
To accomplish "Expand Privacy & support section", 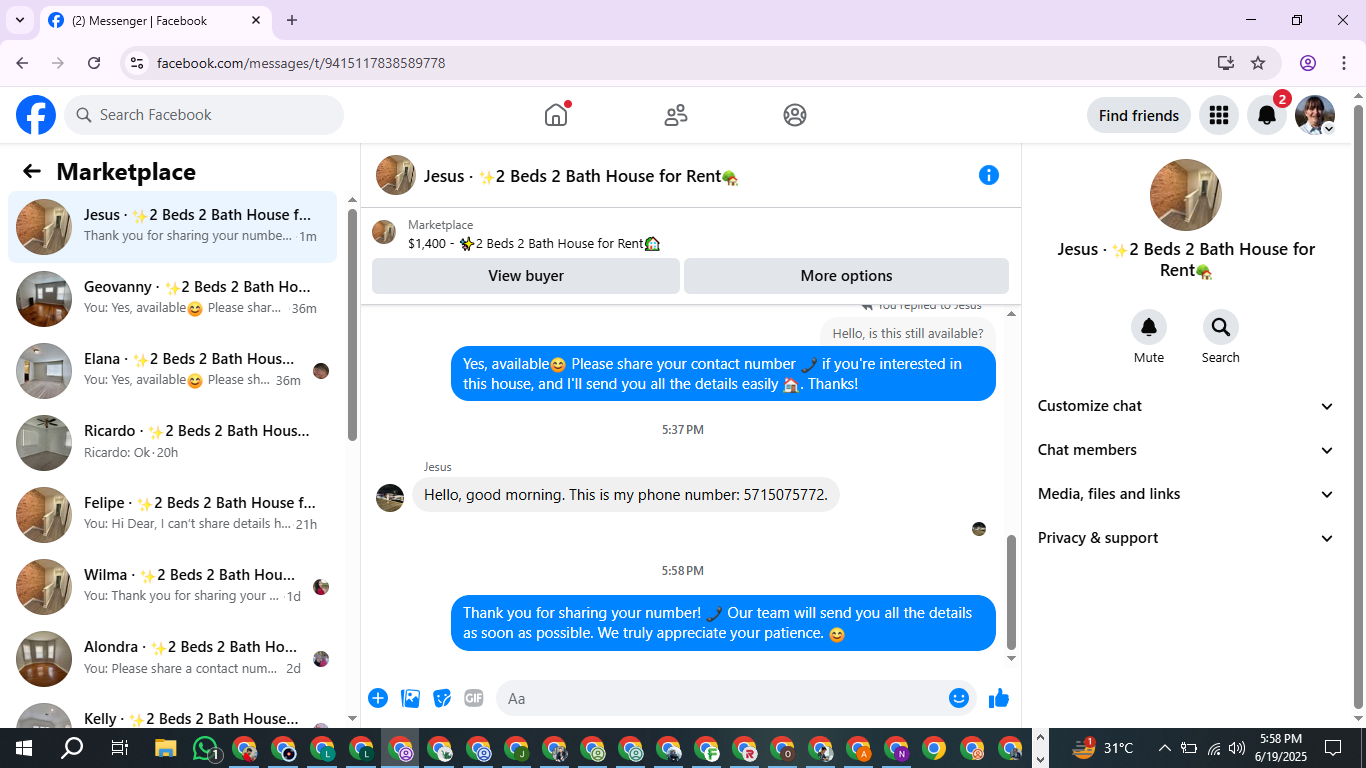I will [1186, 538].
